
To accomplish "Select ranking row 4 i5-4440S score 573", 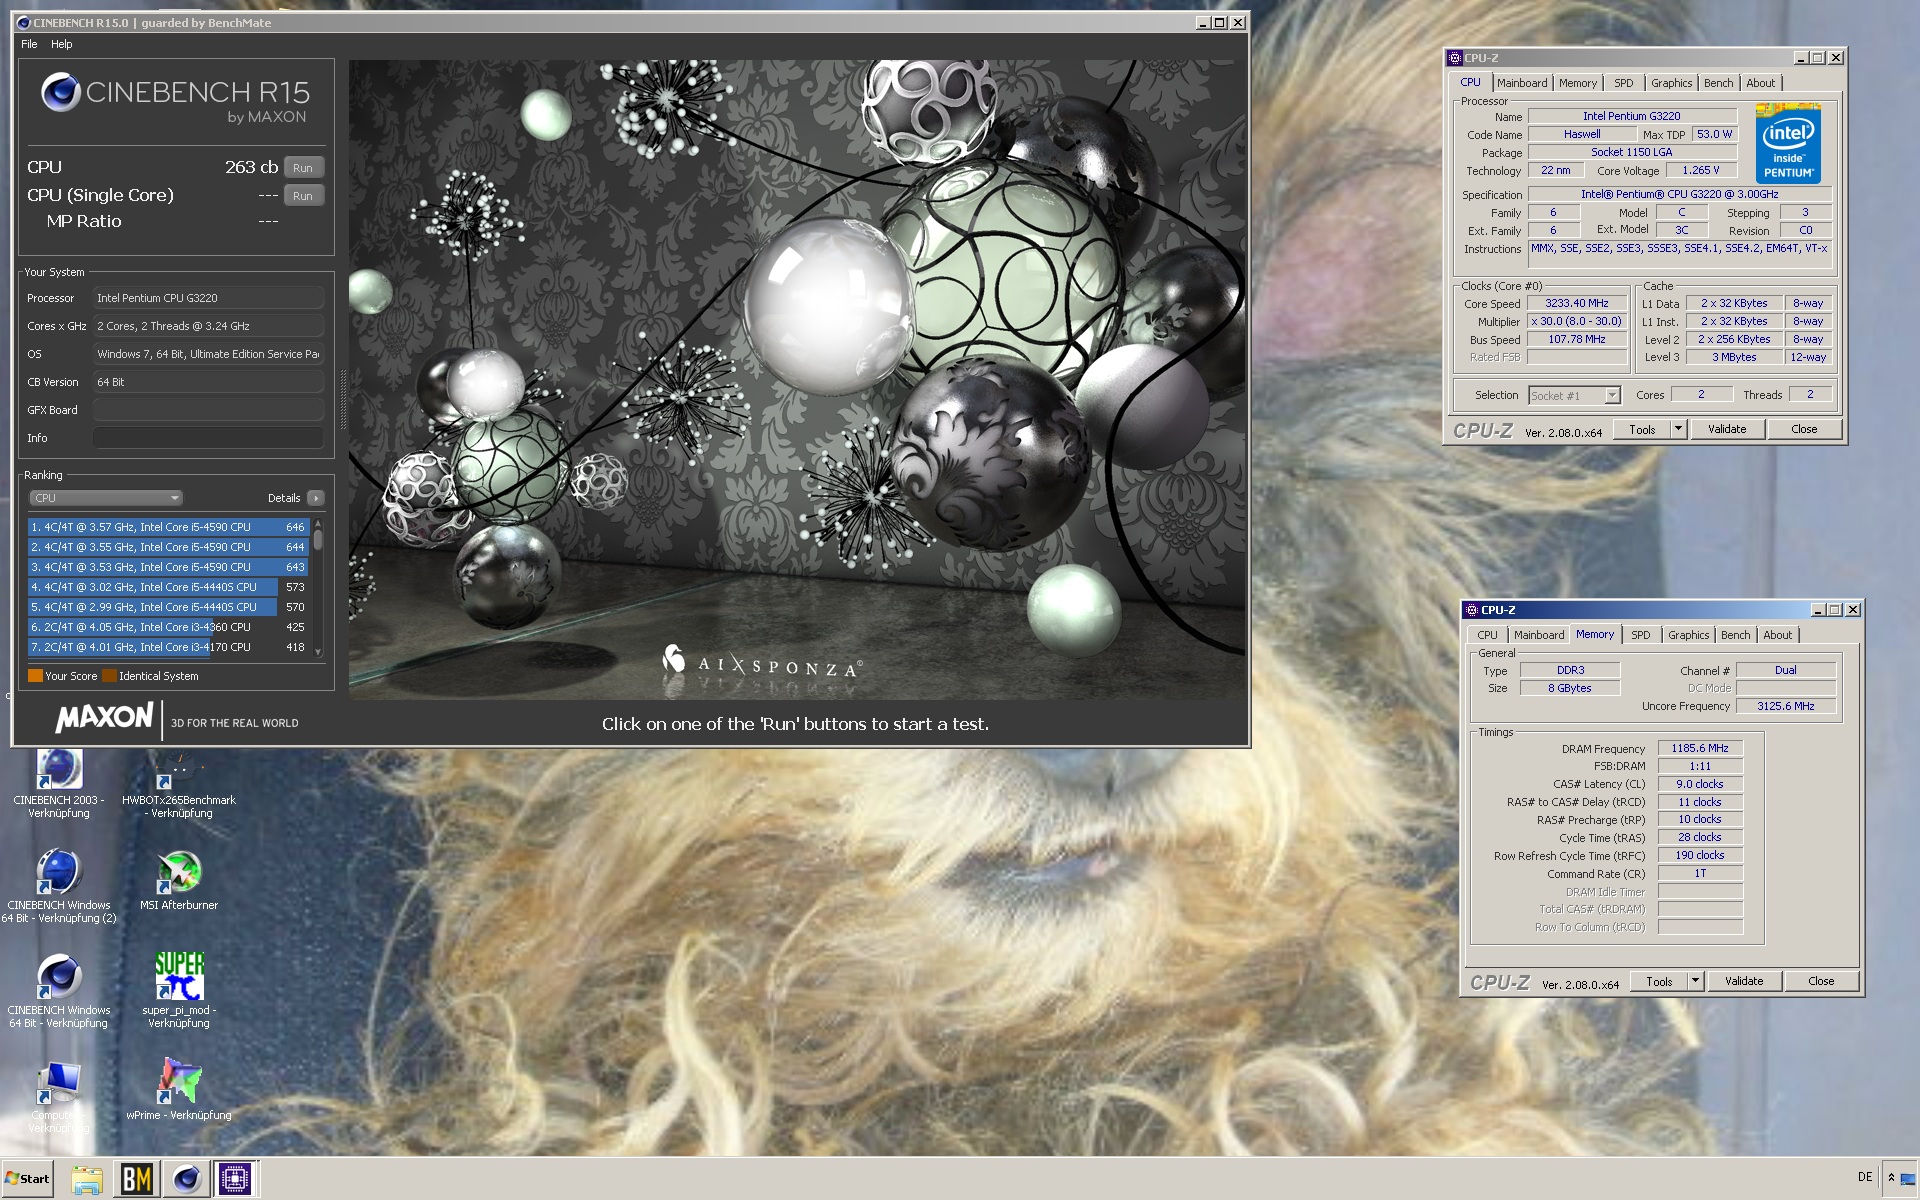I will pyautogui.click(x=168, y=587).
